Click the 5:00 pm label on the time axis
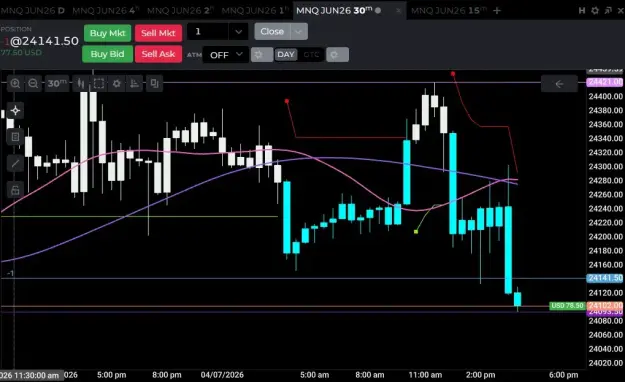 [x=112, y=375]
